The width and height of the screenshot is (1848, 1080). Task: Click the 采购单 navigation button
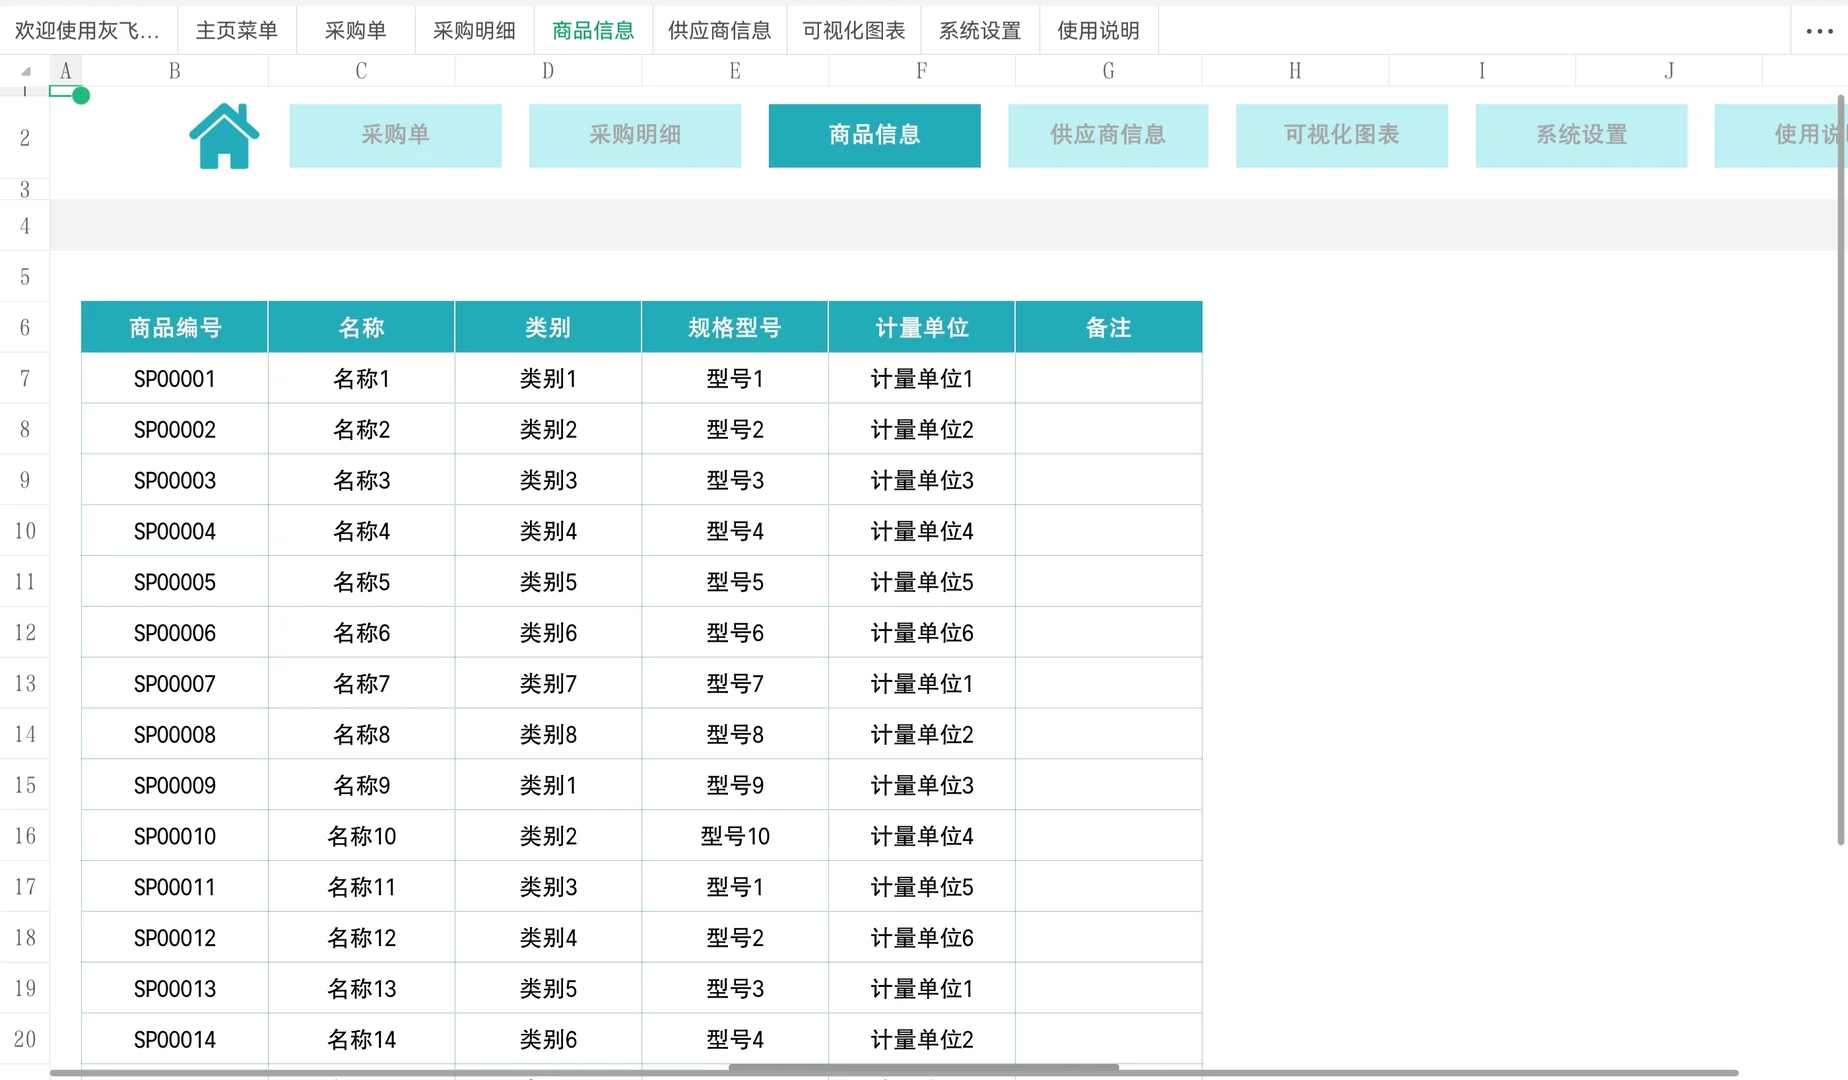point(395,135)
